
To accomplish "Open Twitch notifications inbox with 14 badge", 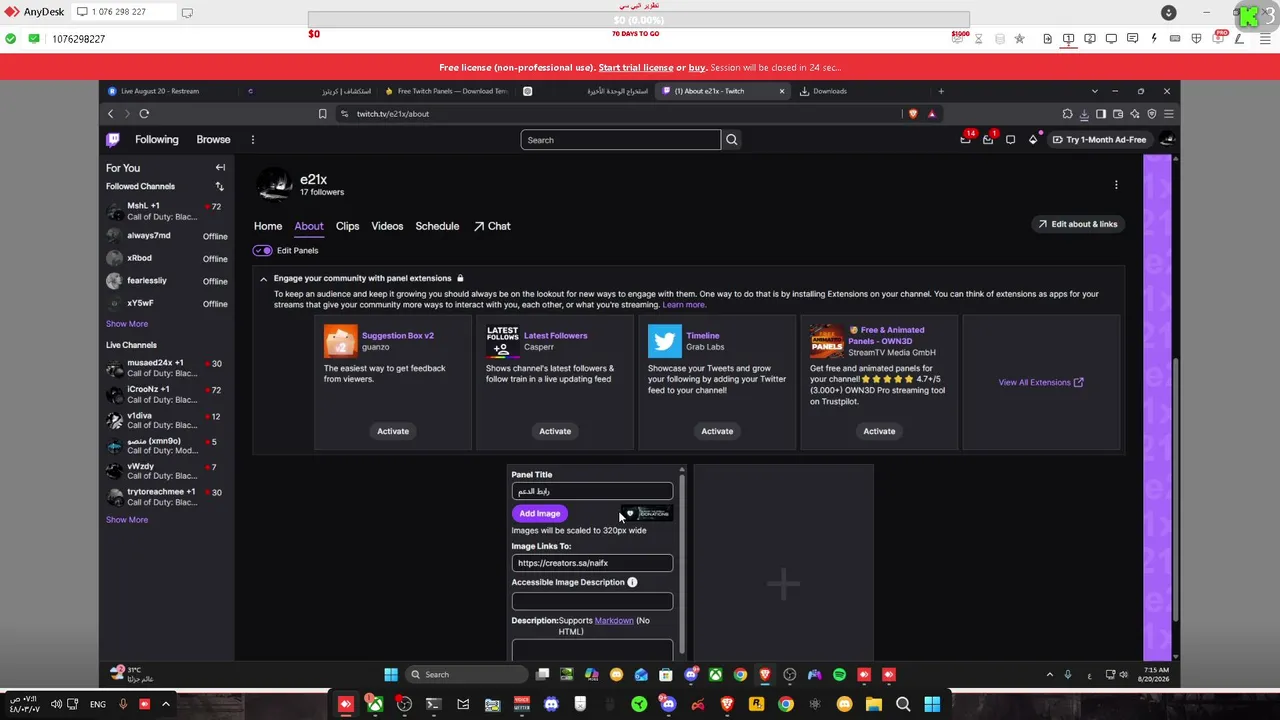I will [x=966, y=140].
